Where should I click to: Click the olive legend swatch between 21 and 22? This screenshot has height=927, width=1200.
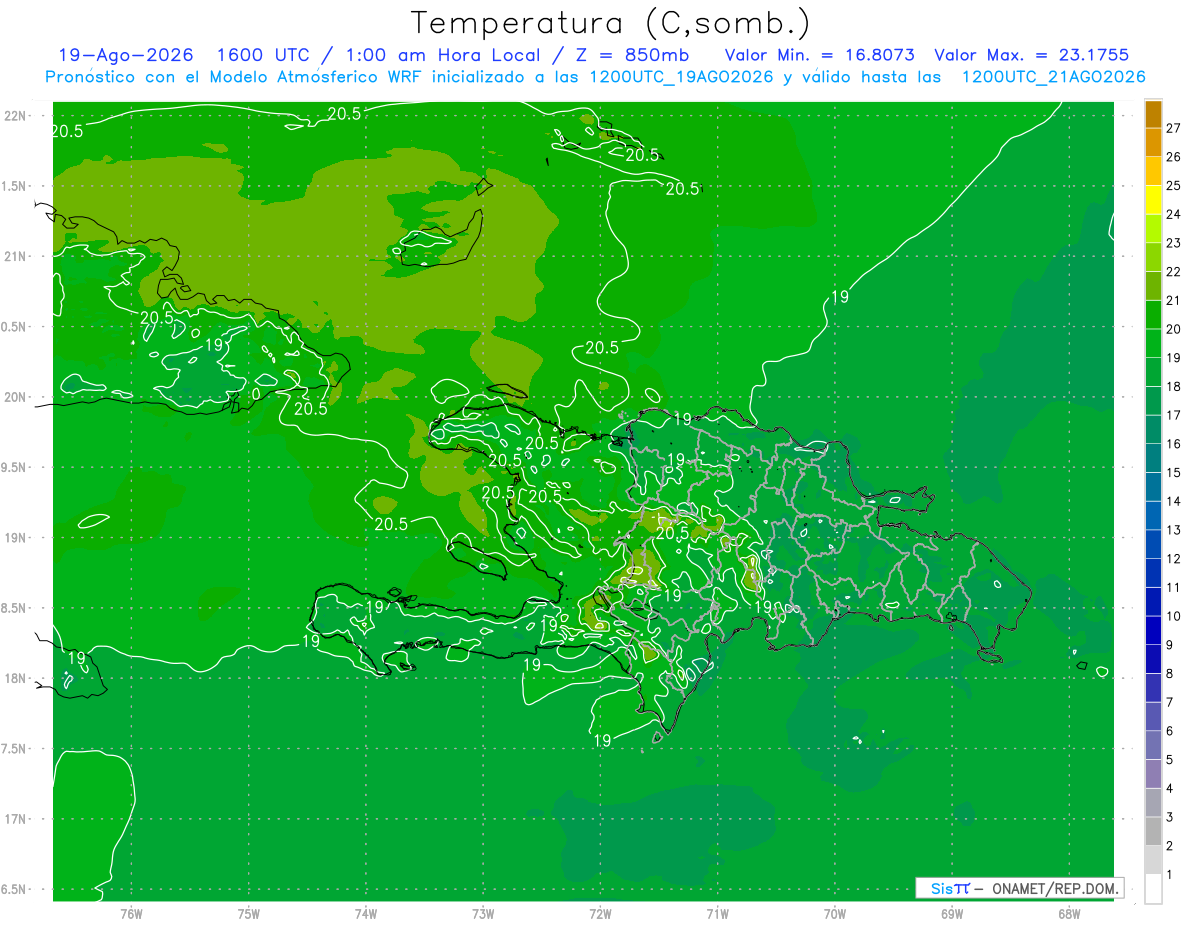tap(1153, 286)
